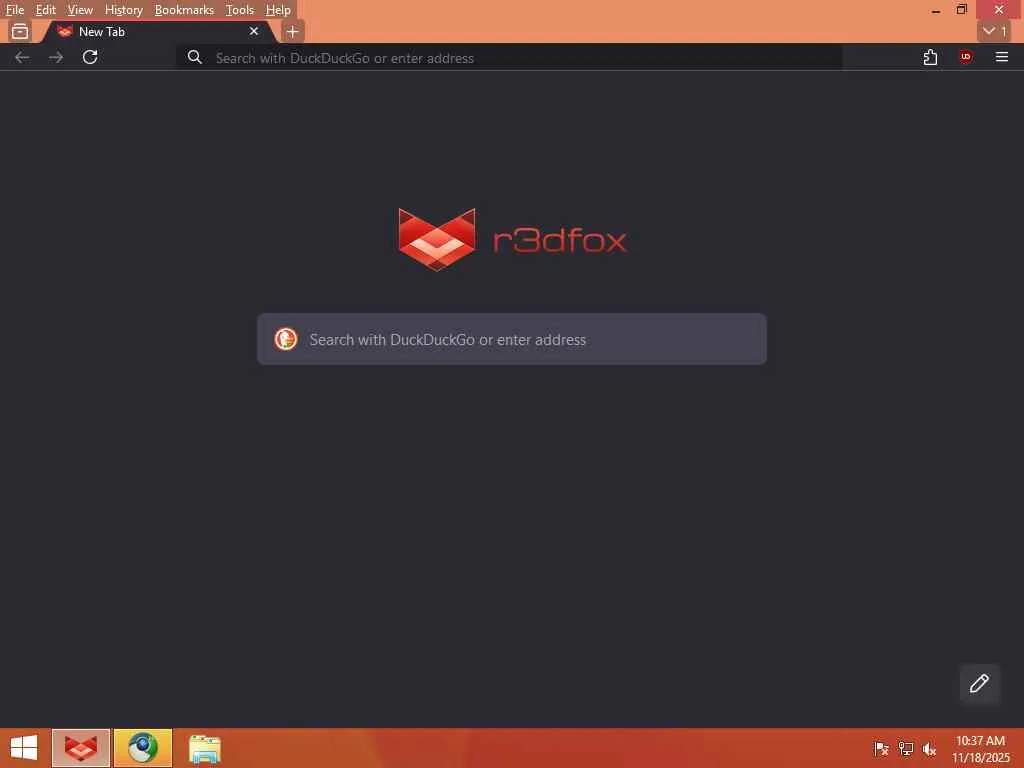Reload the current page

[90, 57]
